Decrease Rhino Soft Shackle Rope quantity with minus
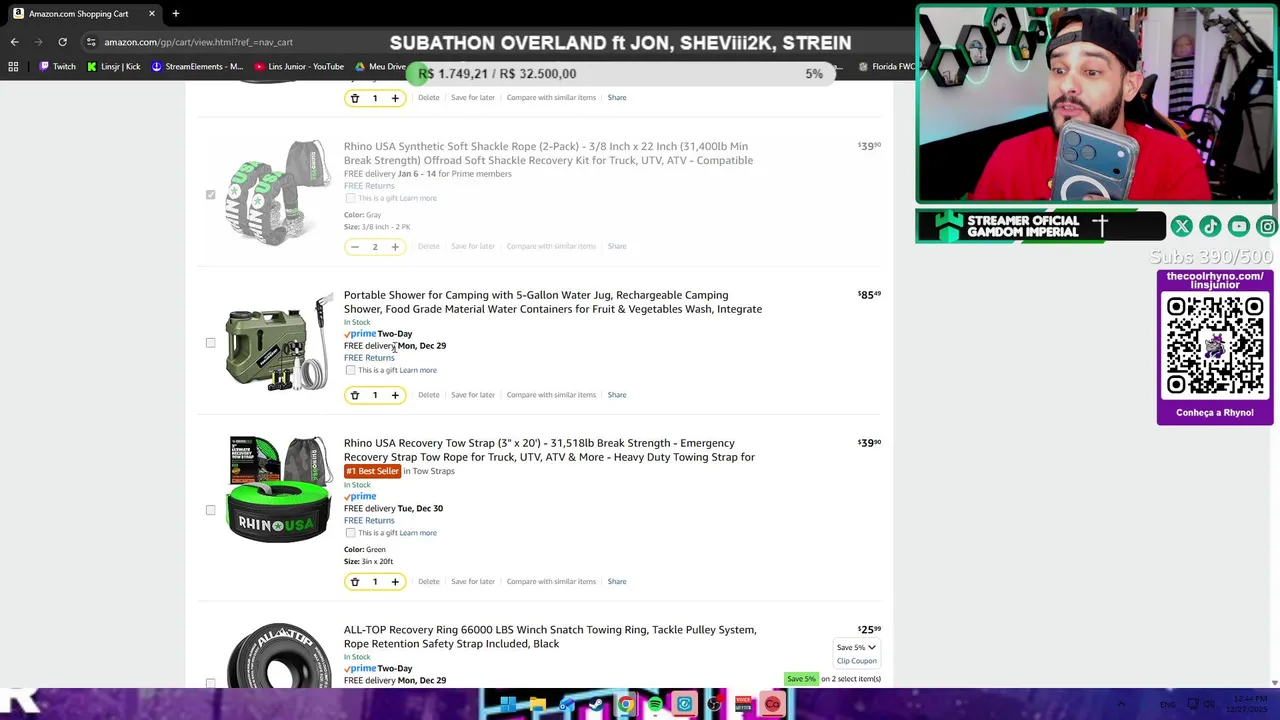Viewport: 1280px width, 720px height. pyautogui.click(x=354, y=246)
